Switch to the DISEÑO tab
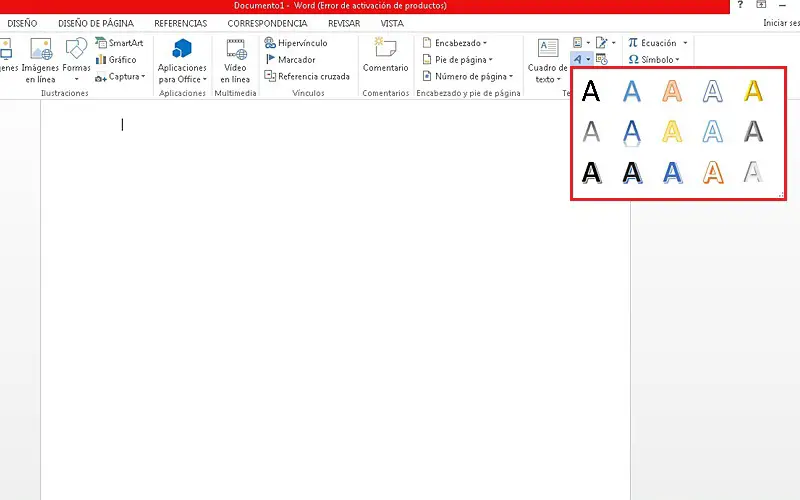This screenshot has width=800, height=500. (x=22, y=23)
